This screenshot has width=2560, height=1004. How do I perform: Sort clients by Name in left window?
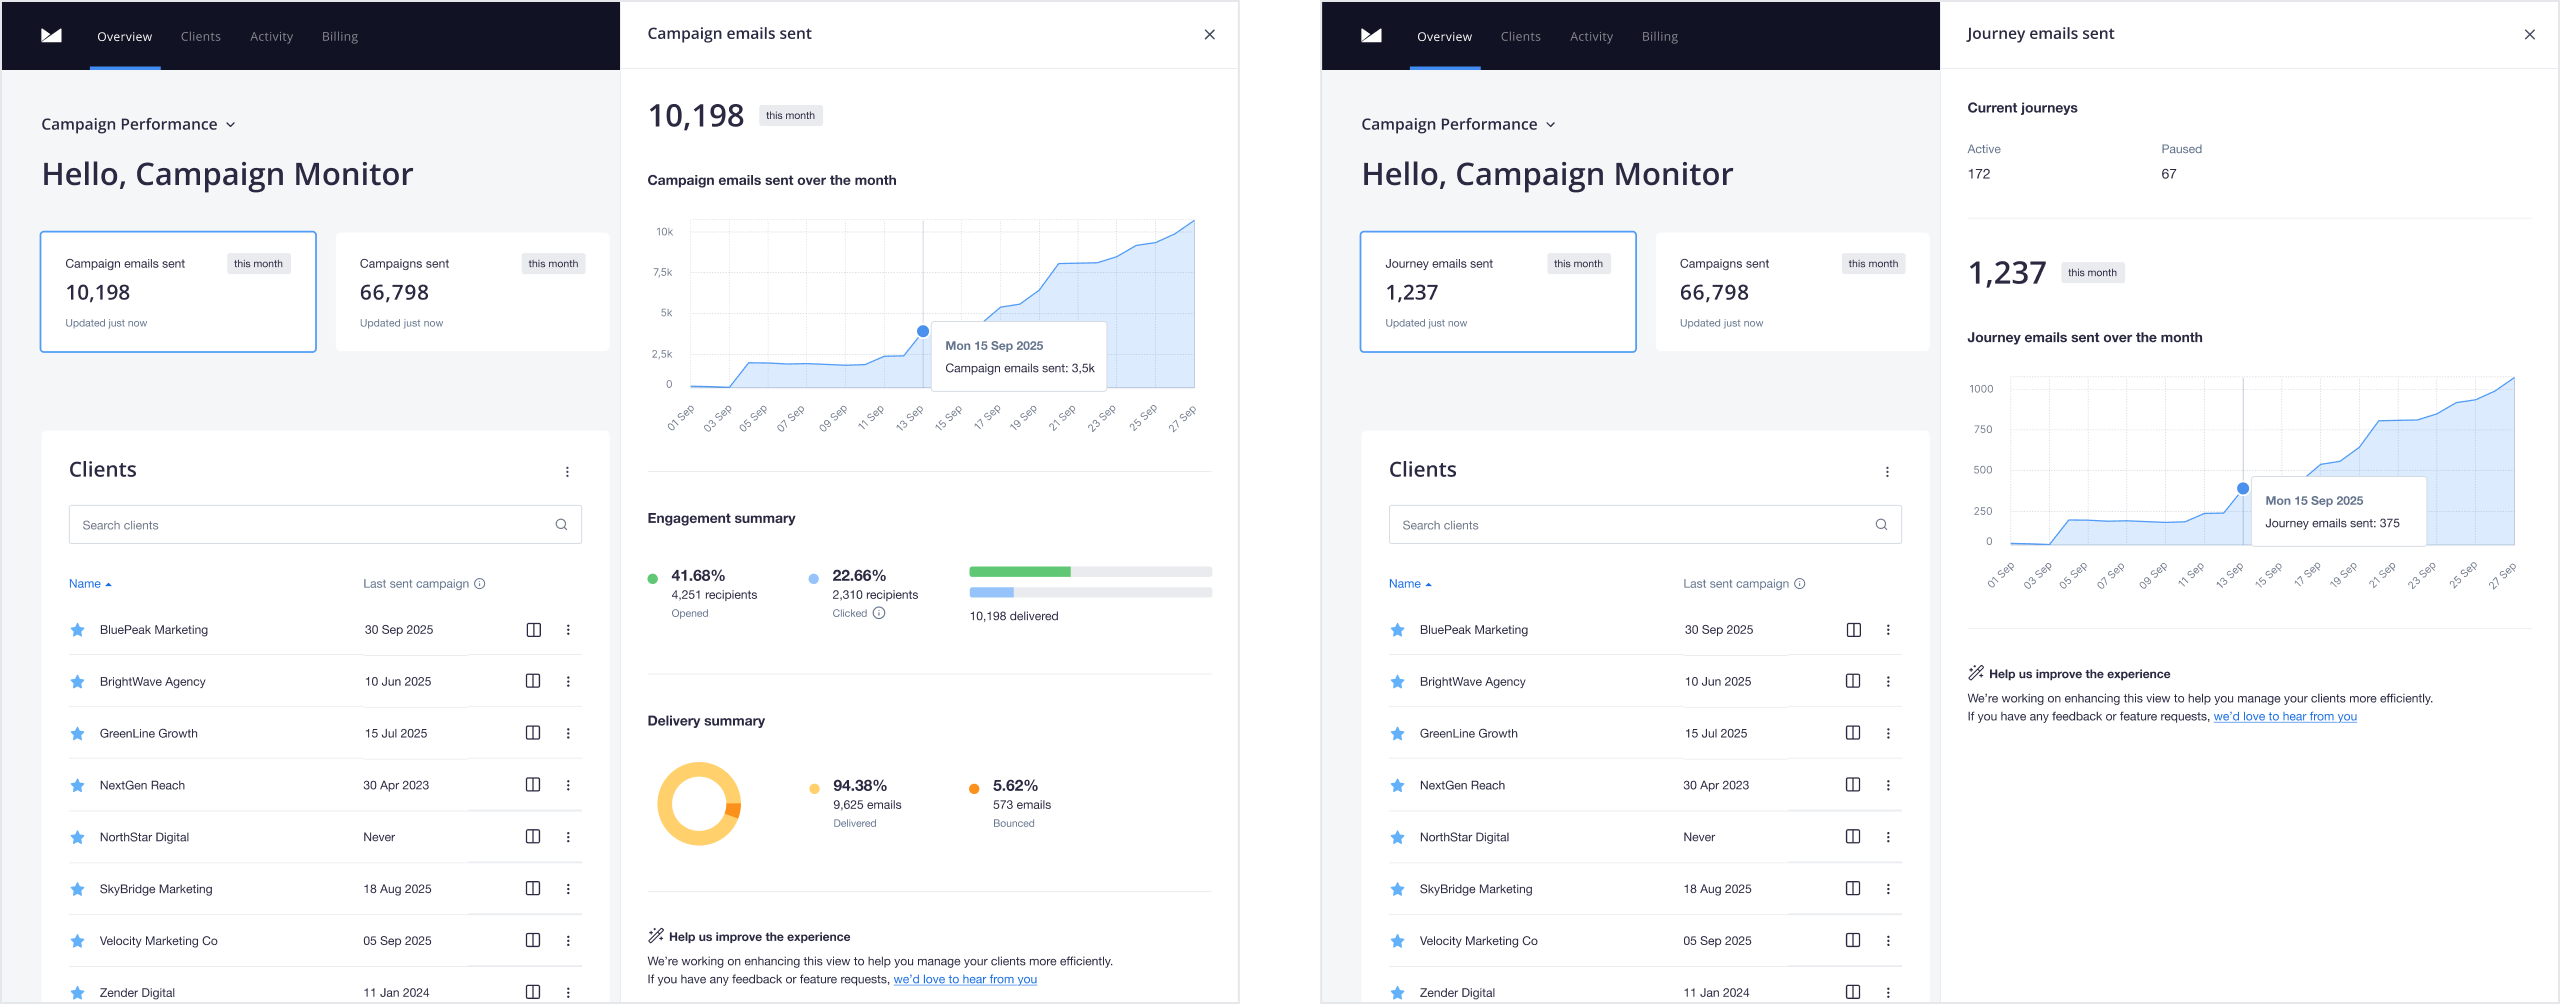[90, 584]
